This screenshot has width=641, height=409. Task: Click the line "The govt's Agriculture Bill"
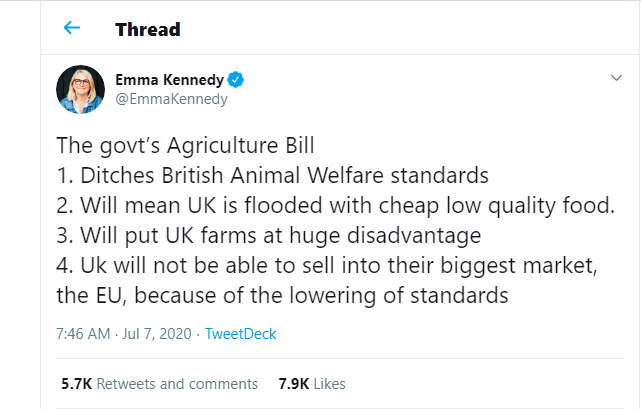(186, 146)
